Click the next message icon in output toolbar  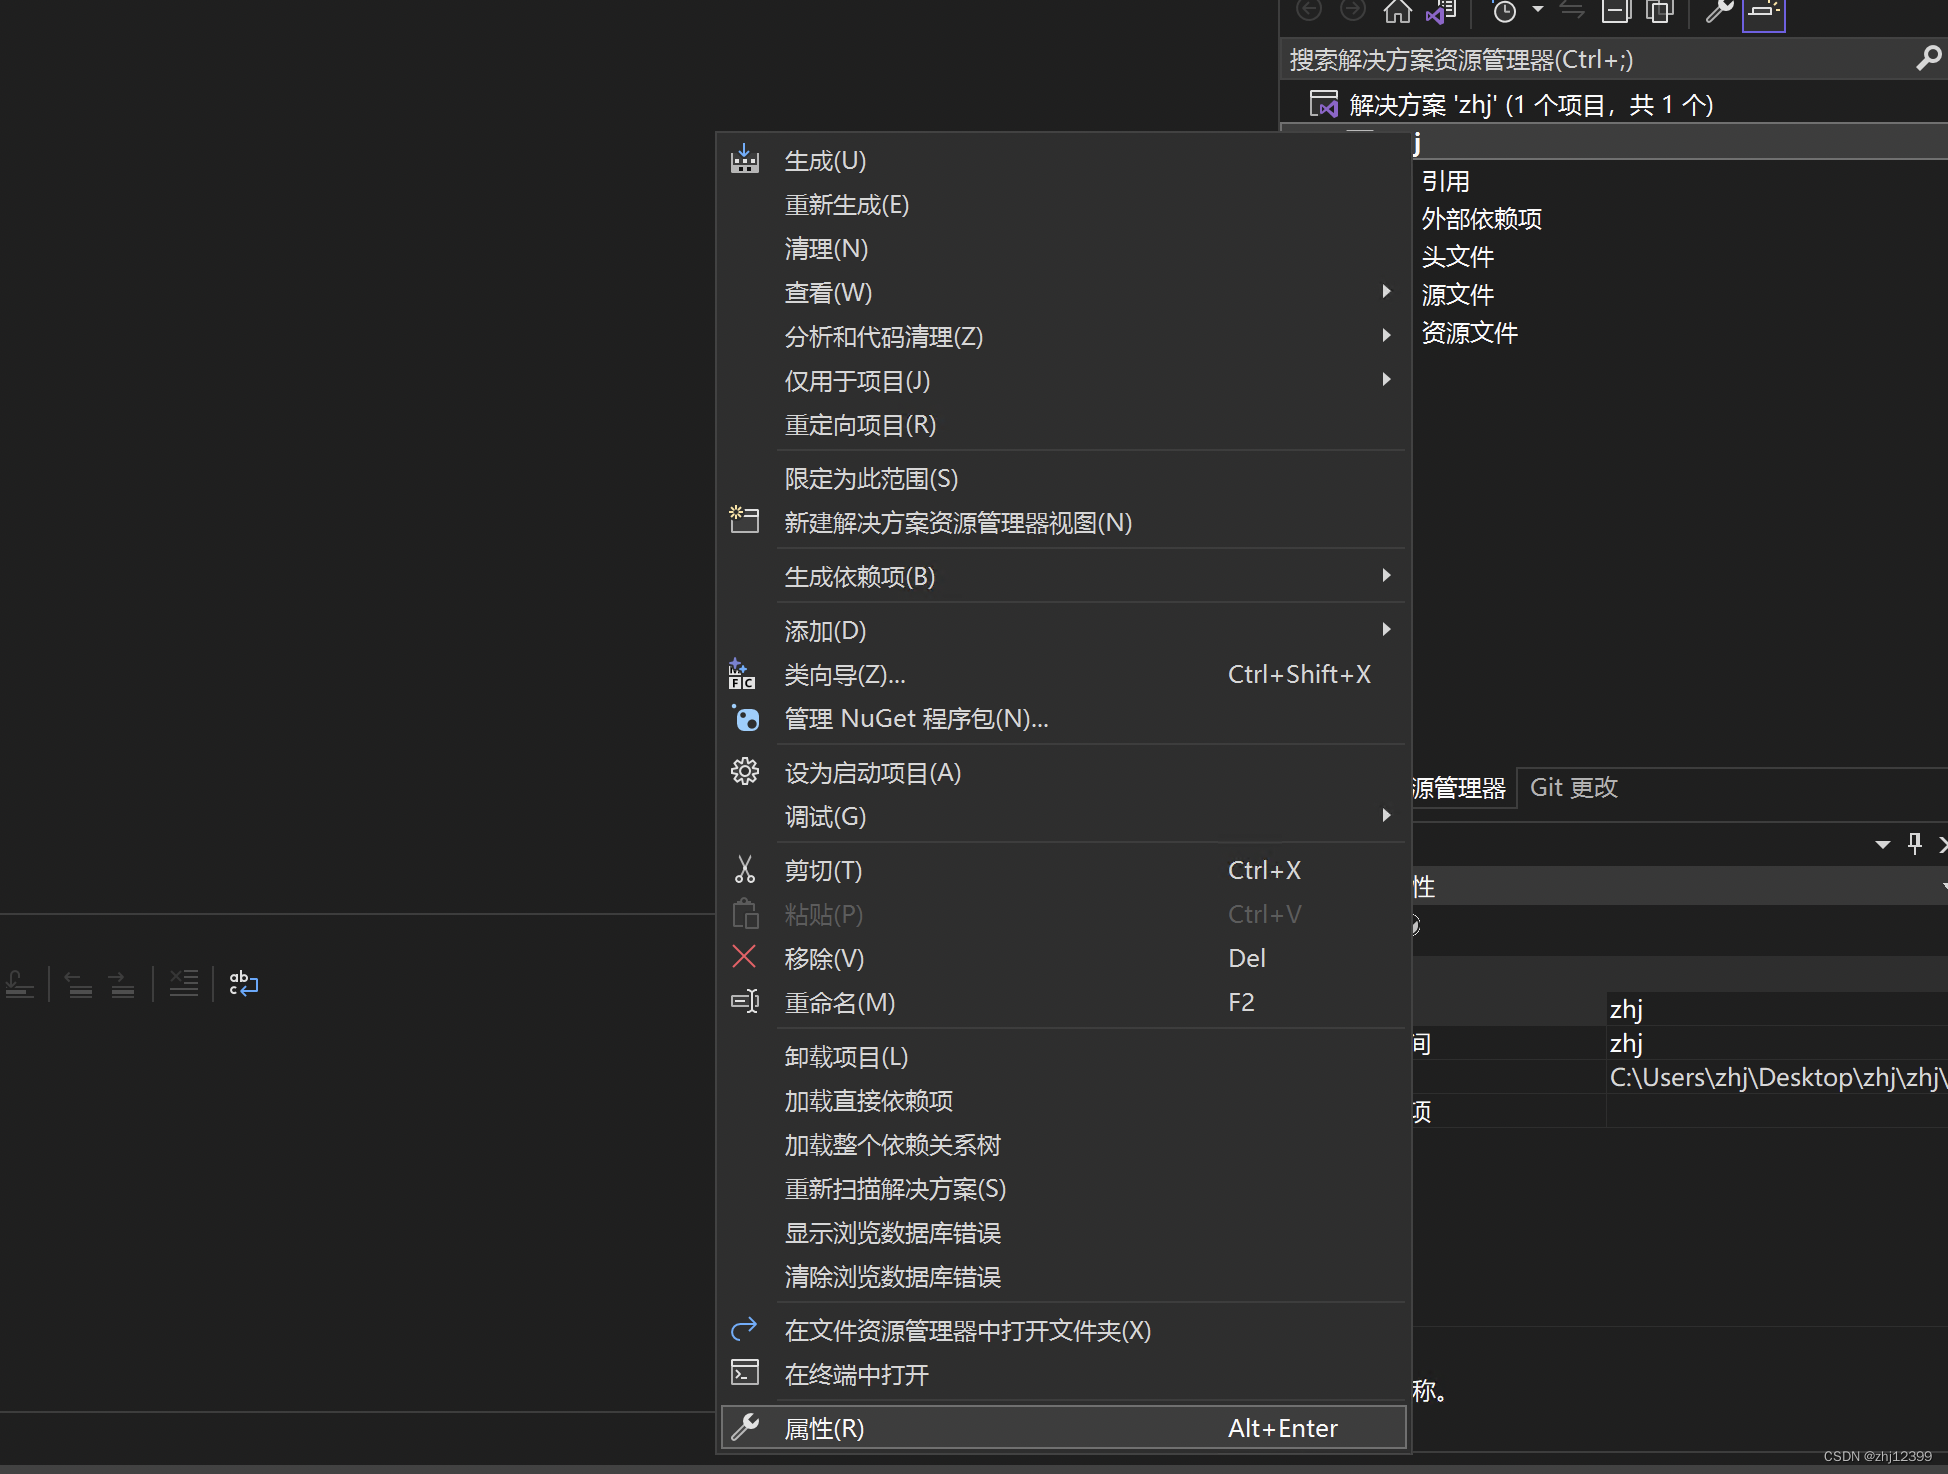(121, 984)
